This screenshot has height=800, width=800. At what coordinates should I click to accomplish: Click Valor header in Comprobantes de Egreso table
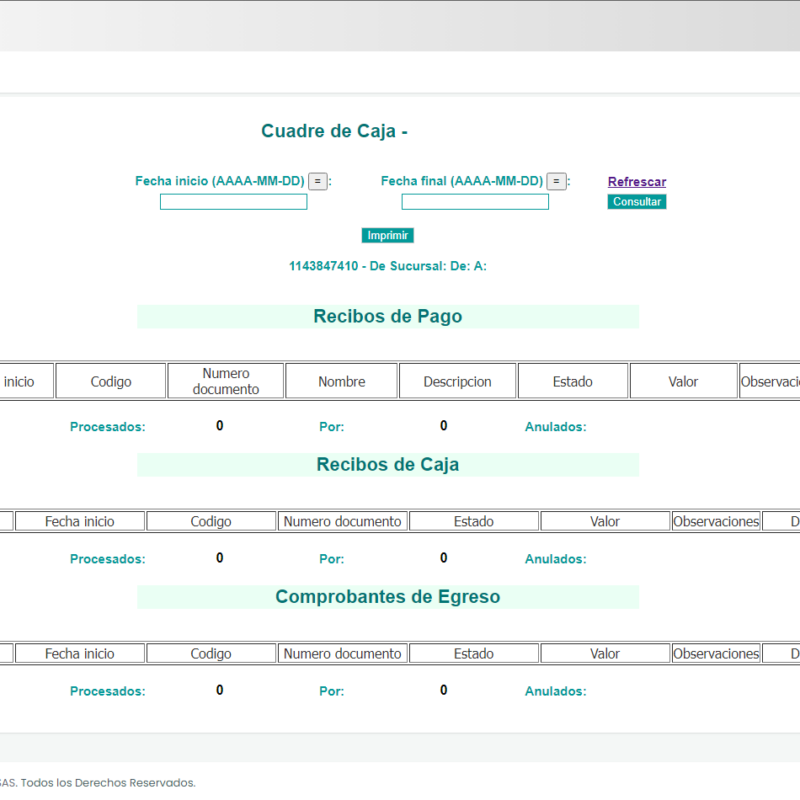[x=605, y=653]
